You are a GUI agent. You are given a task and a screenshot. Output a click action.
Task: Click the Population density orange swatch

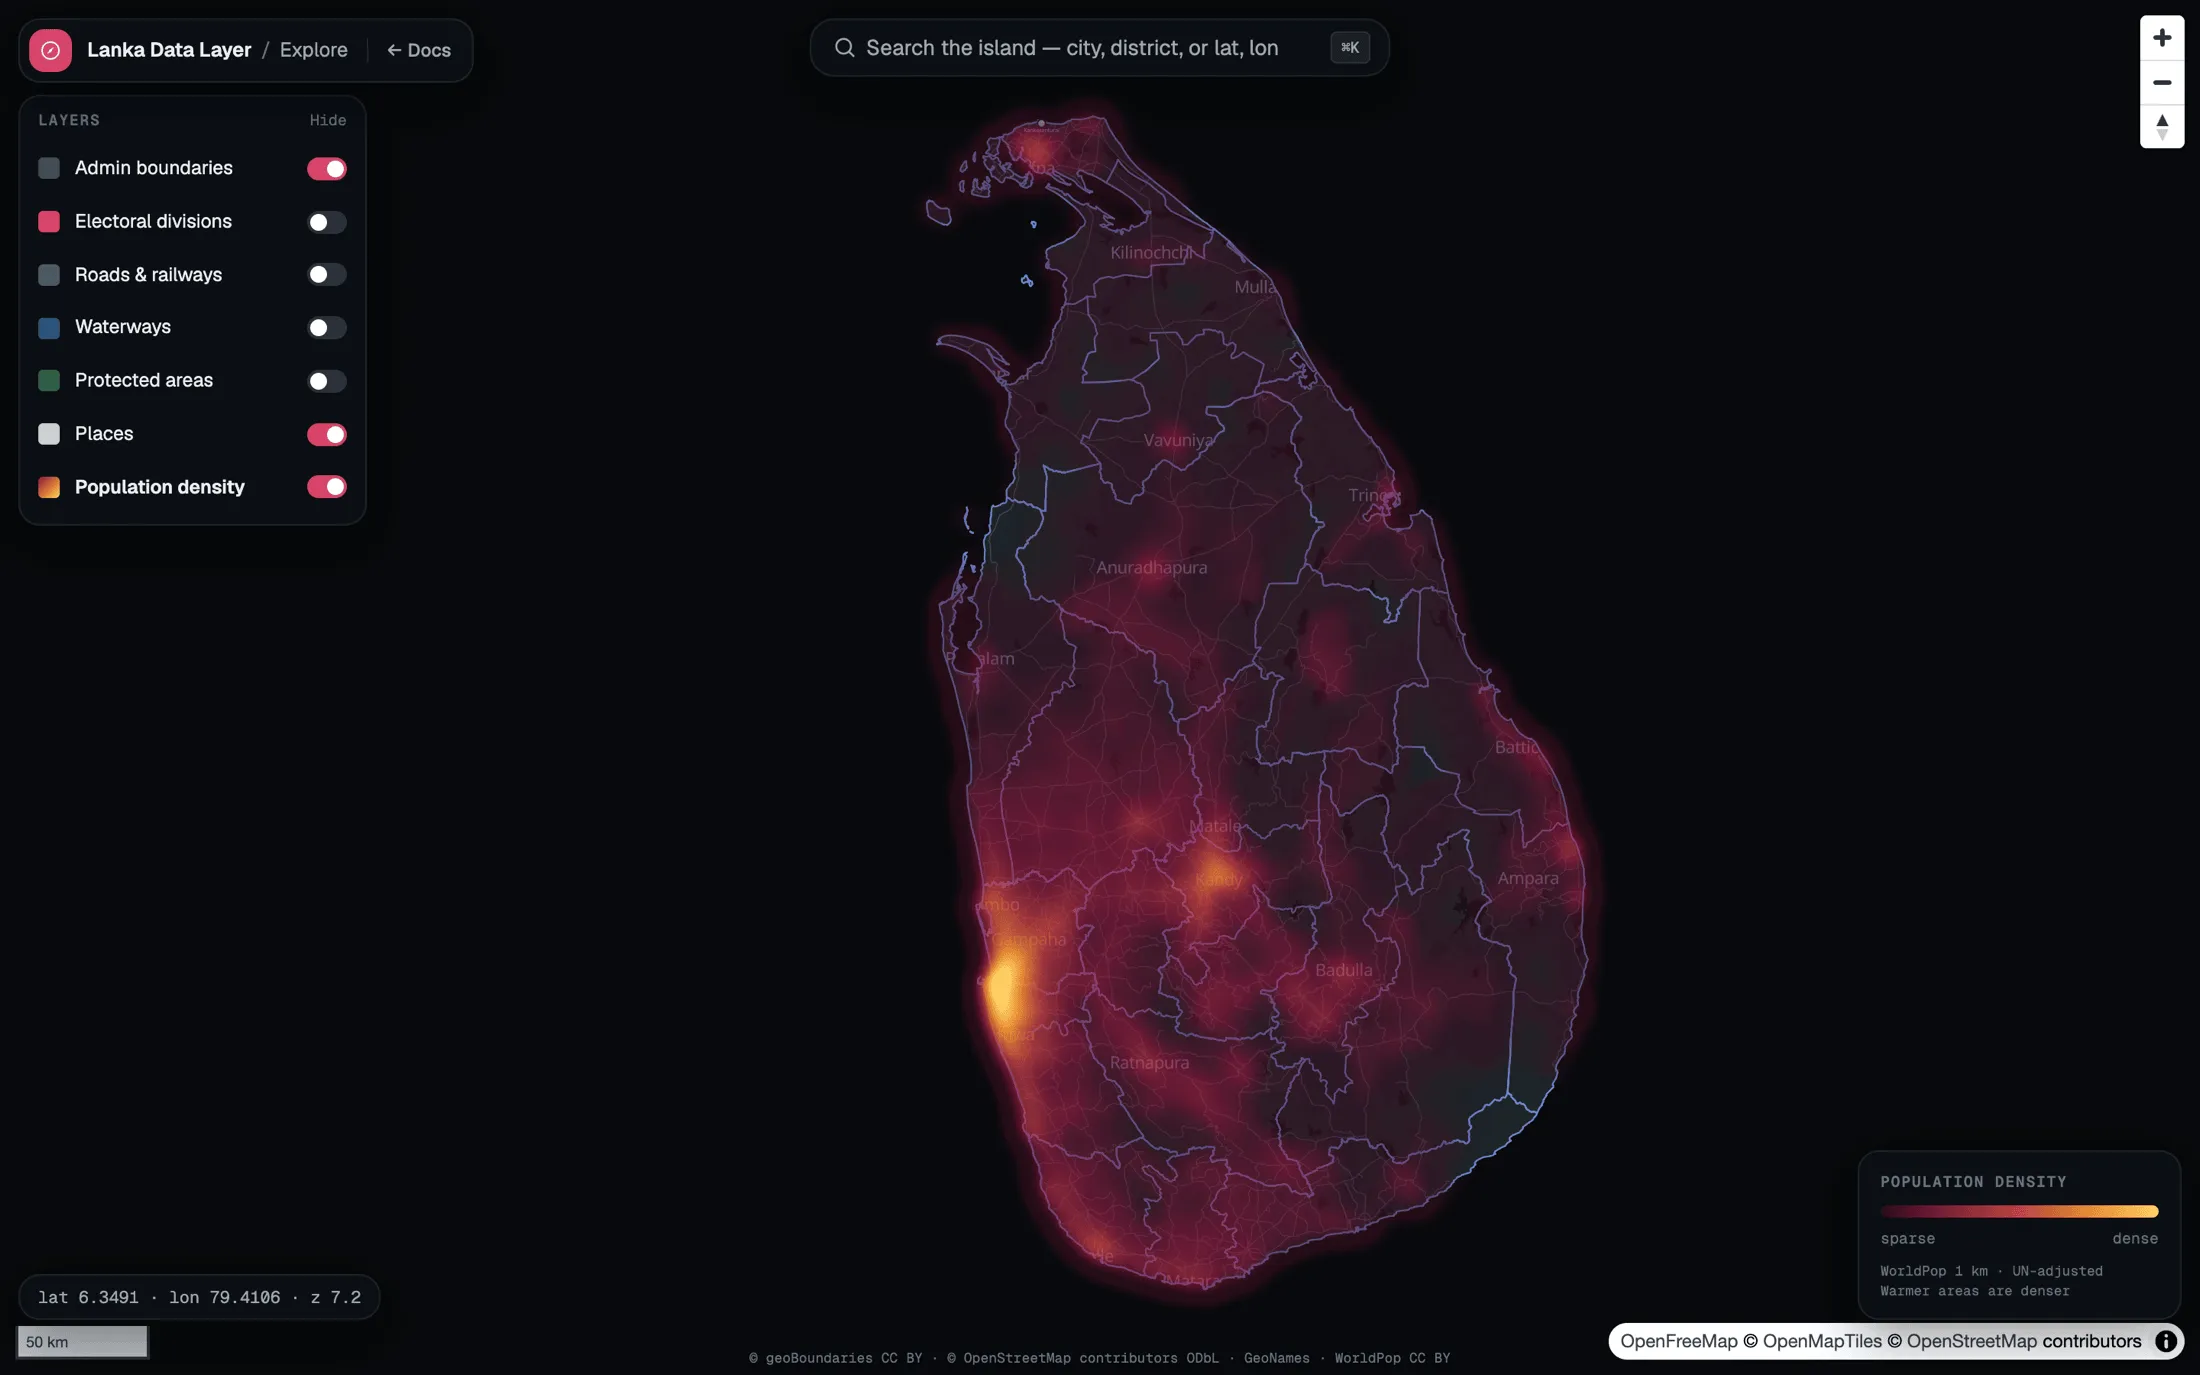click(49, 487)
